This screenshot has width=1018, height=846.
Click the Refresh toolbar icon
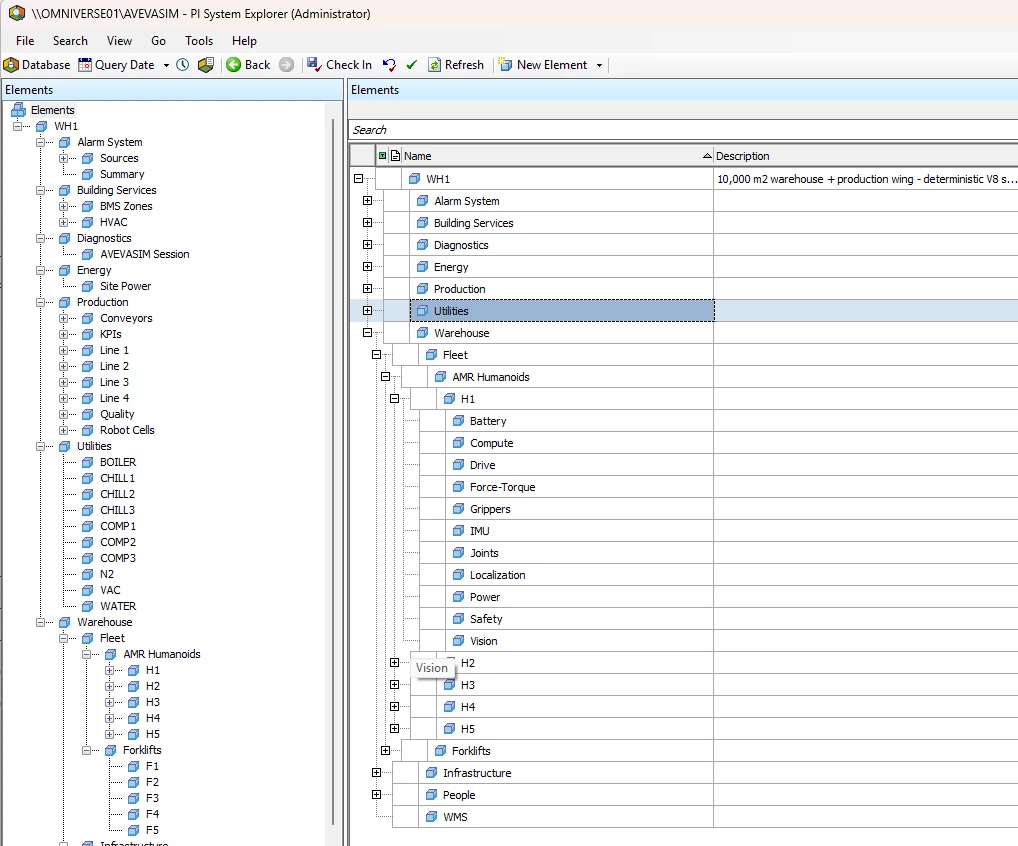434,65
